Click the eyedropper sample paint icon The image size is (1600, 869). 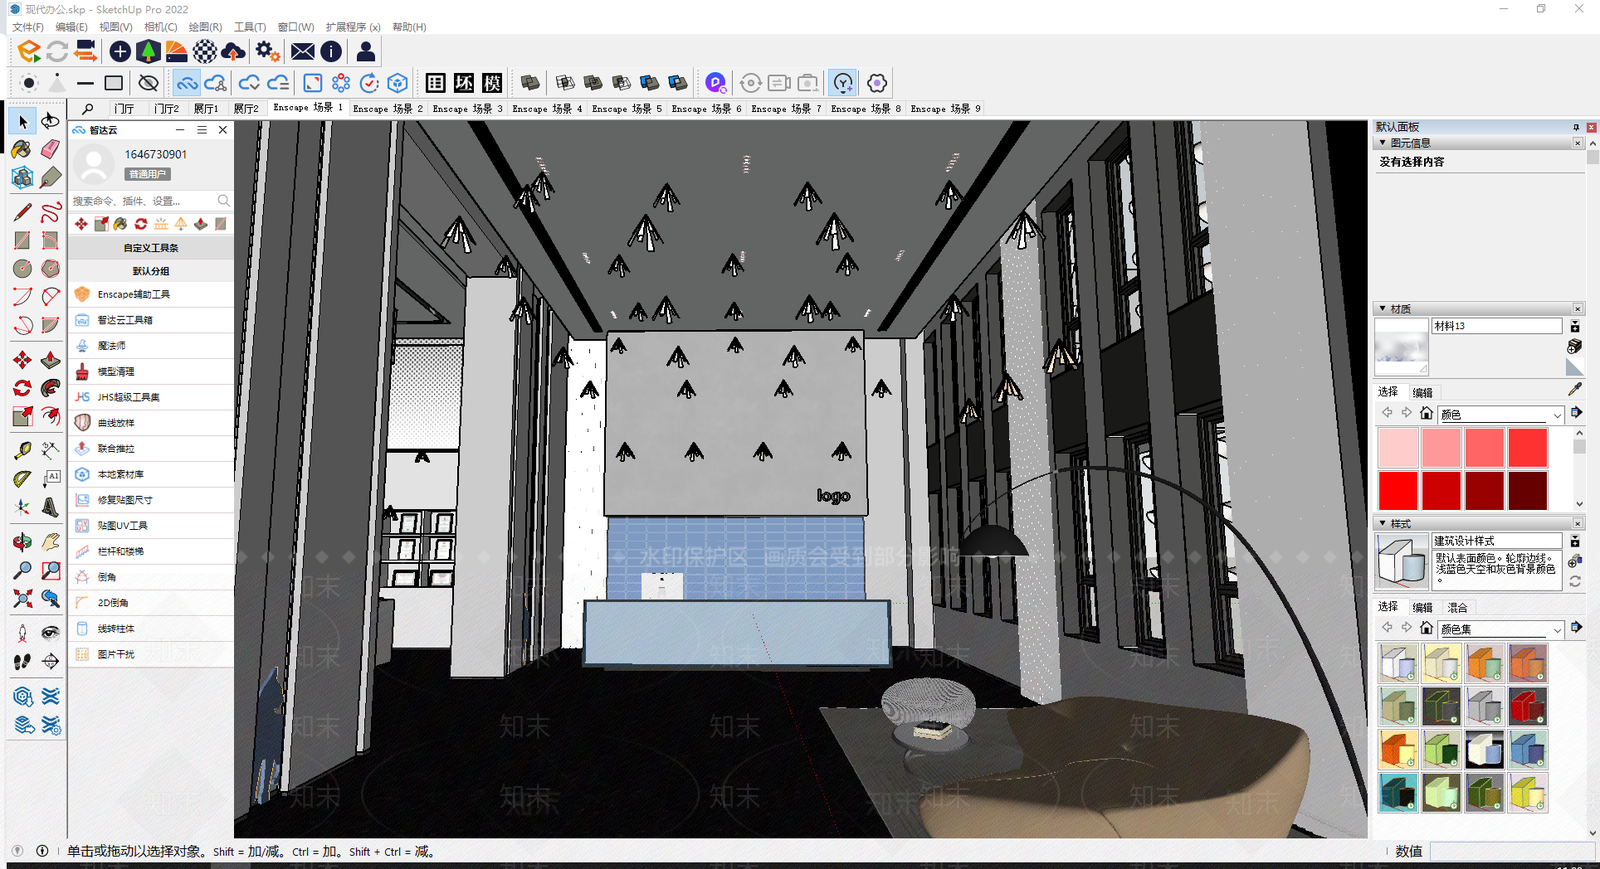point(1575,389)
